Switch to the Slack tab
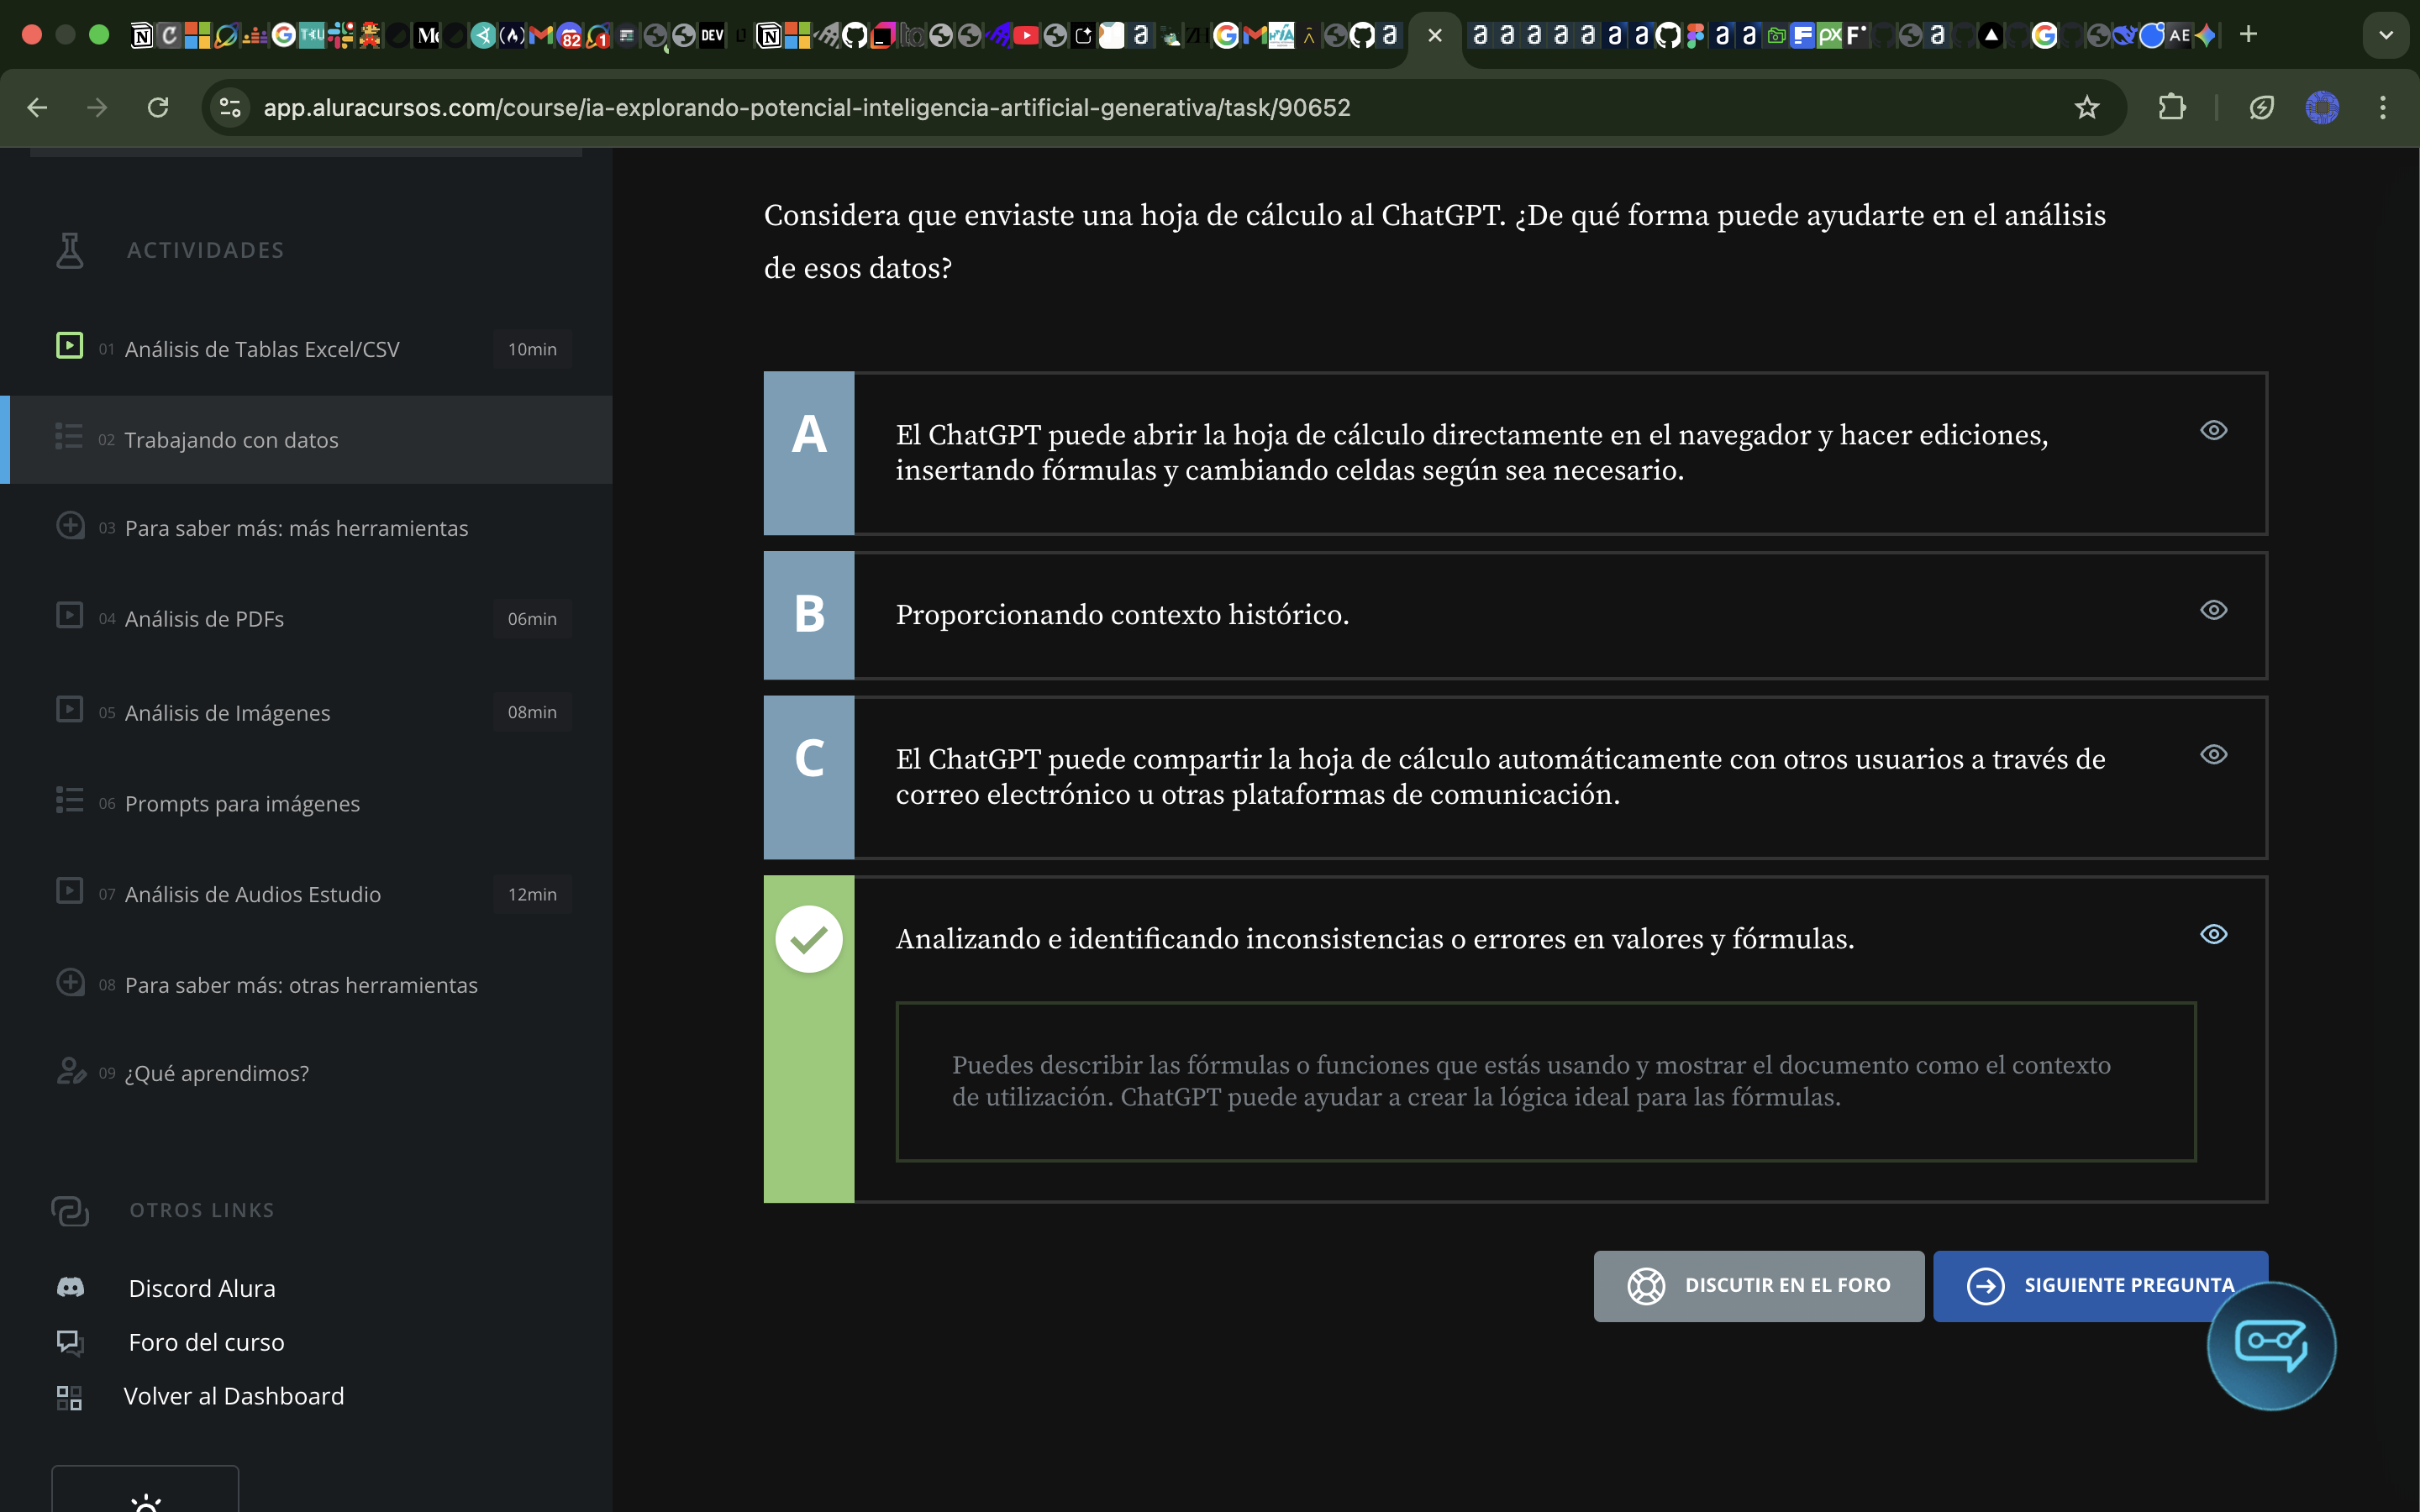This screenshot has height=1512, width=2420. pyautogui.click(x=341, y=36)
